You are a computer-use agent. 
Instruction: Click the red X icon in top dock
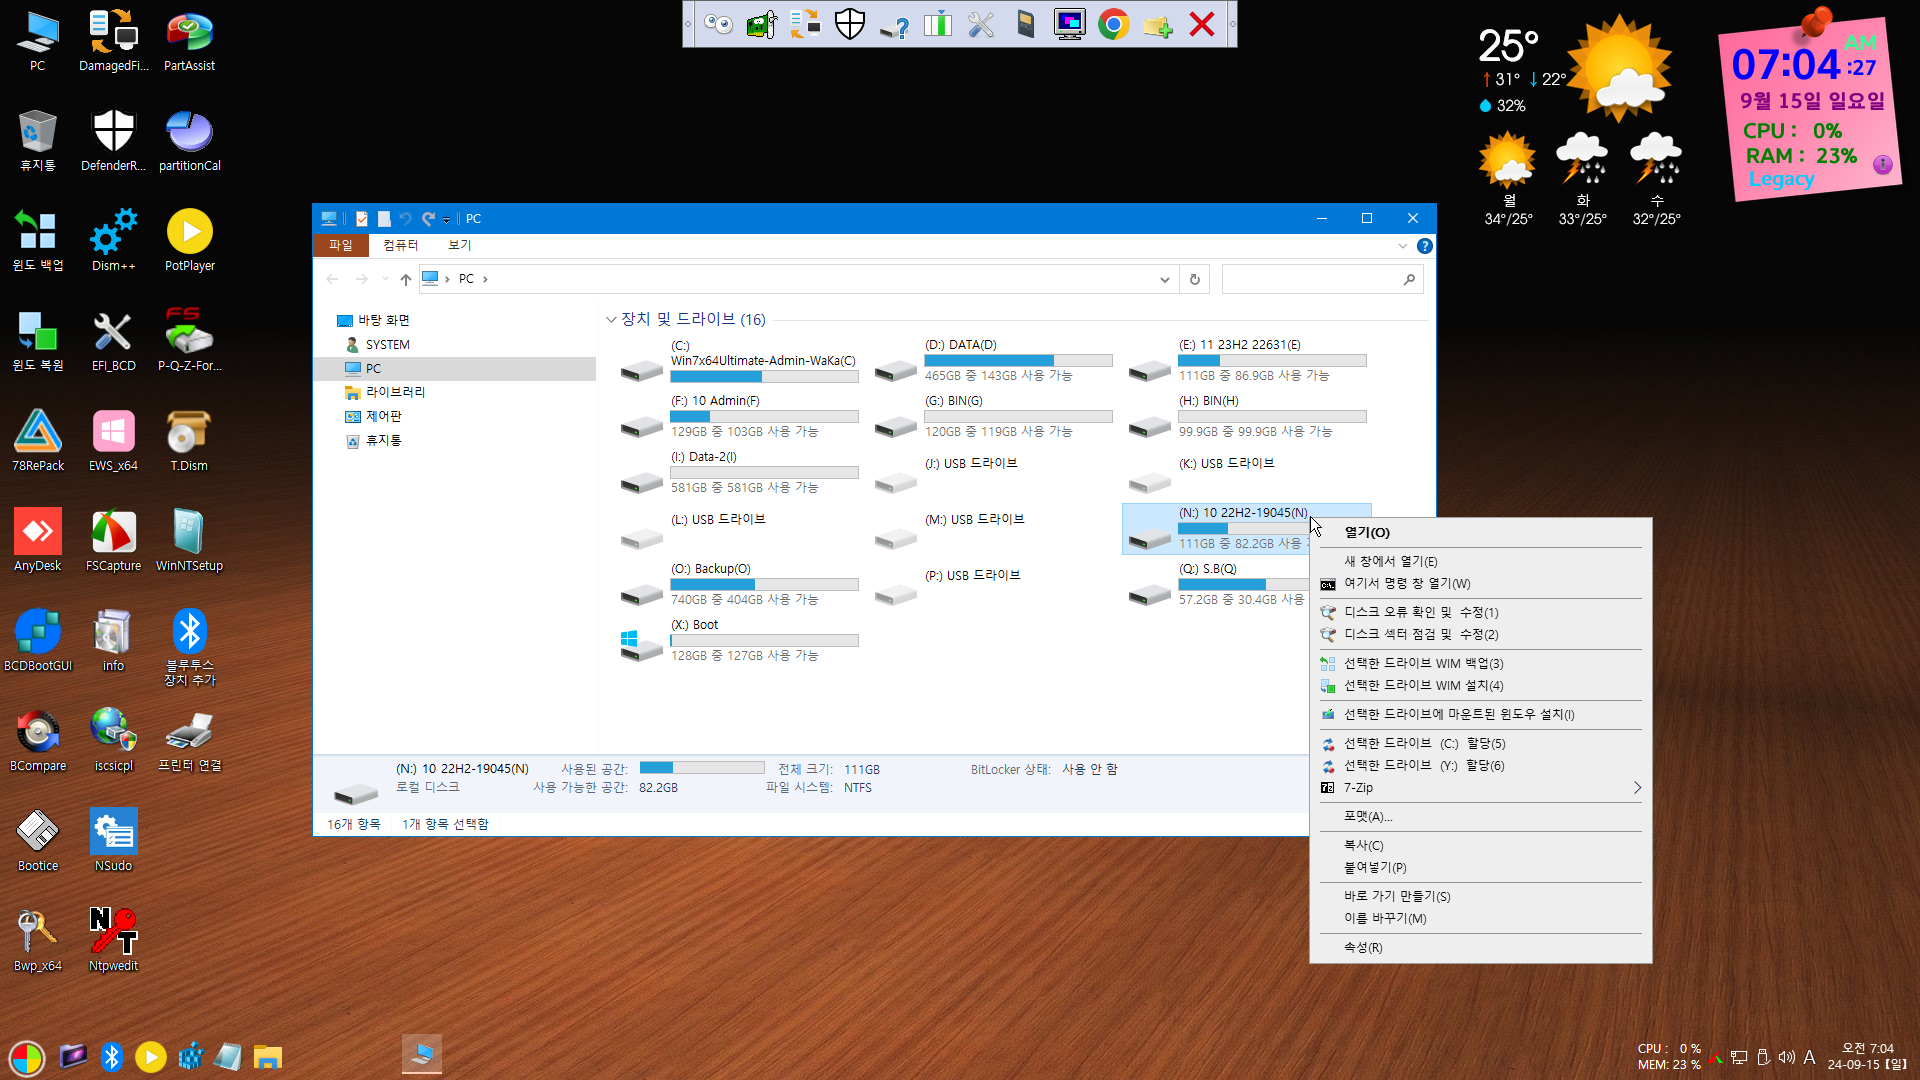[x=1202, y=24]
